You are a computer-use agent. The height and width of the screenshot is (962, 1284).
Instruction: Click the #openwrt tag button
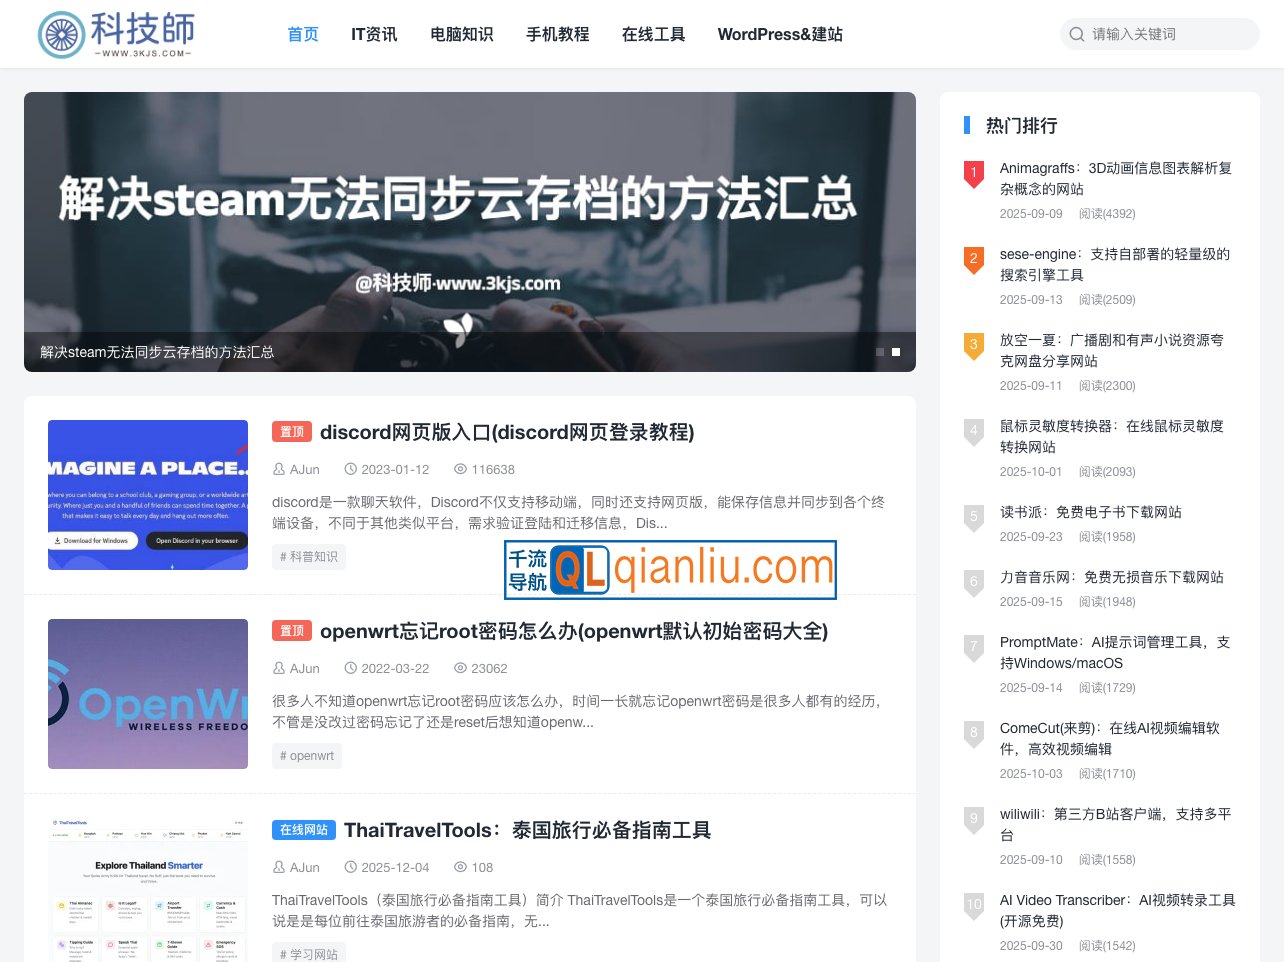(x=306, y=755)
